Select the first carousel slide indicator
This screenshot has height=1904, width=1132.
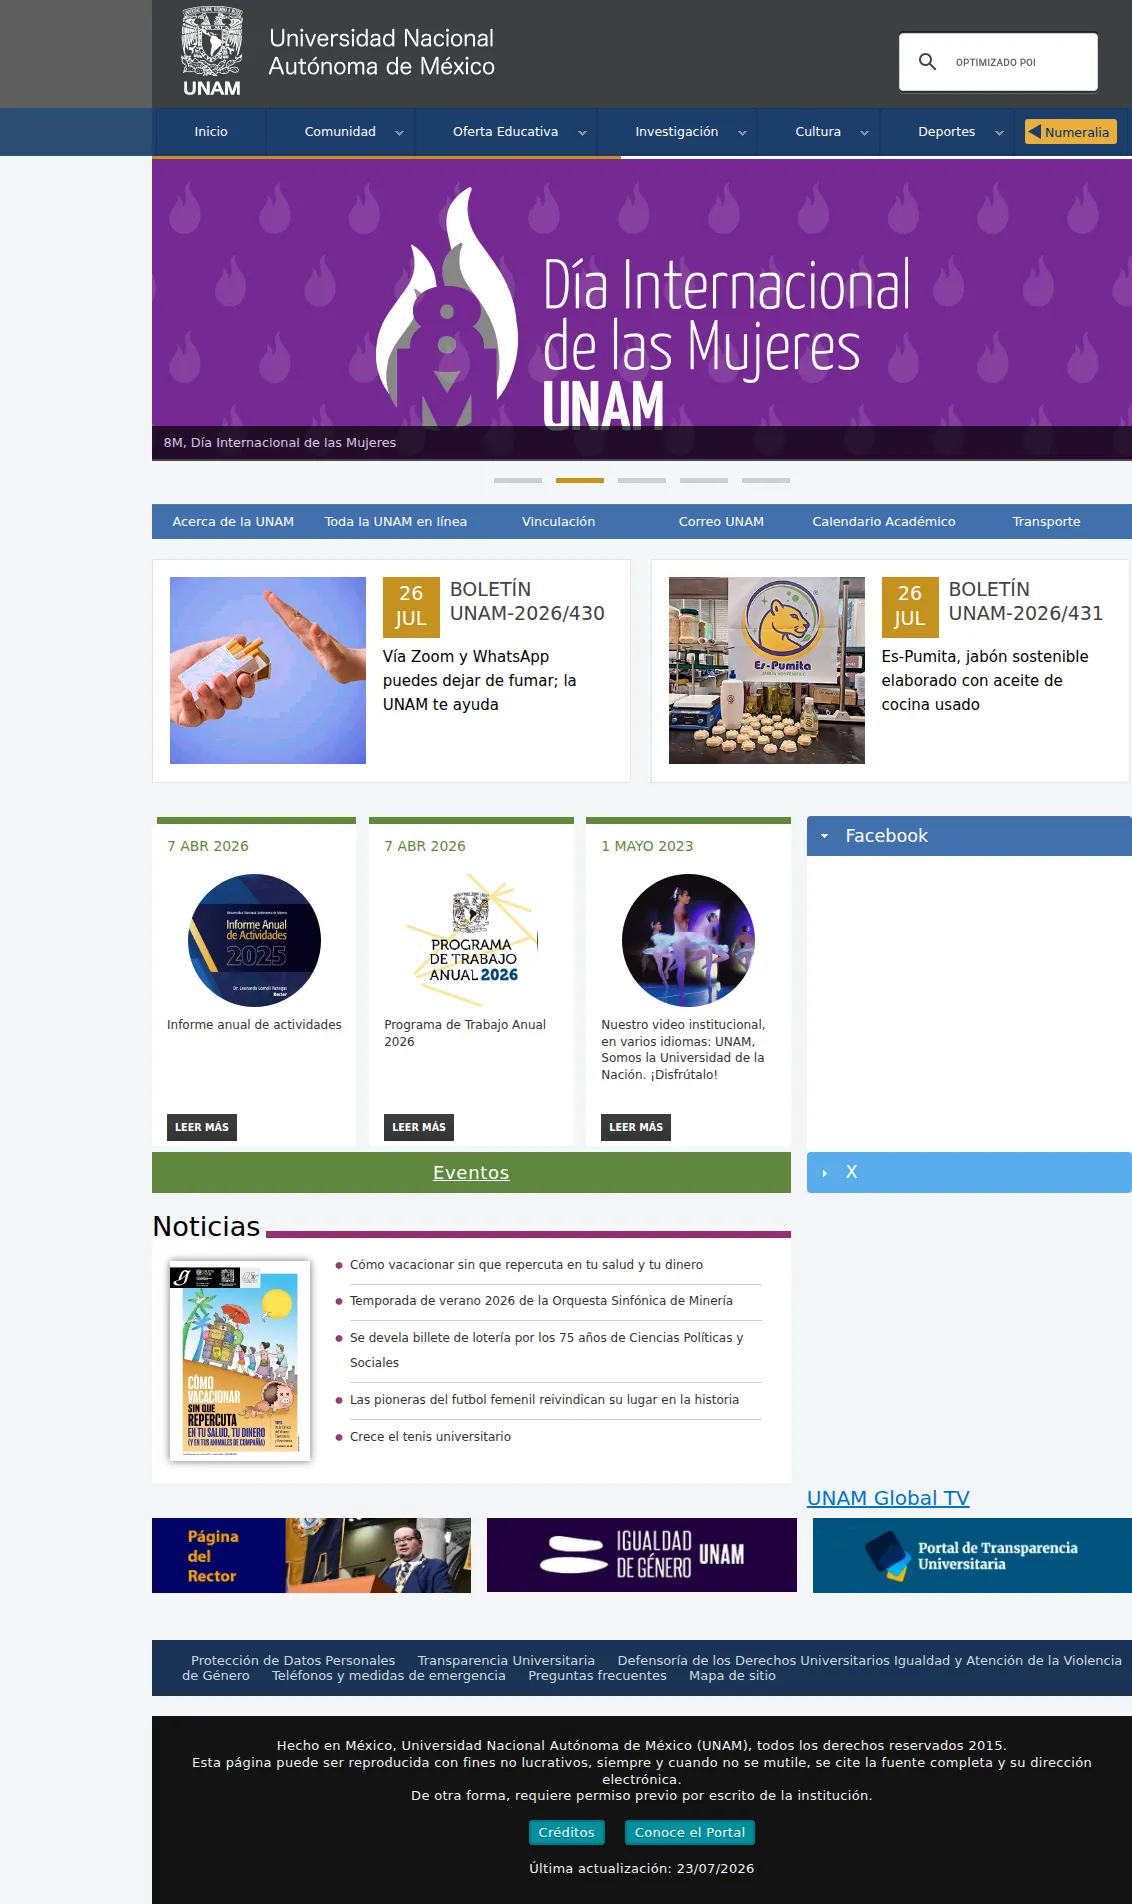[518, 480]
